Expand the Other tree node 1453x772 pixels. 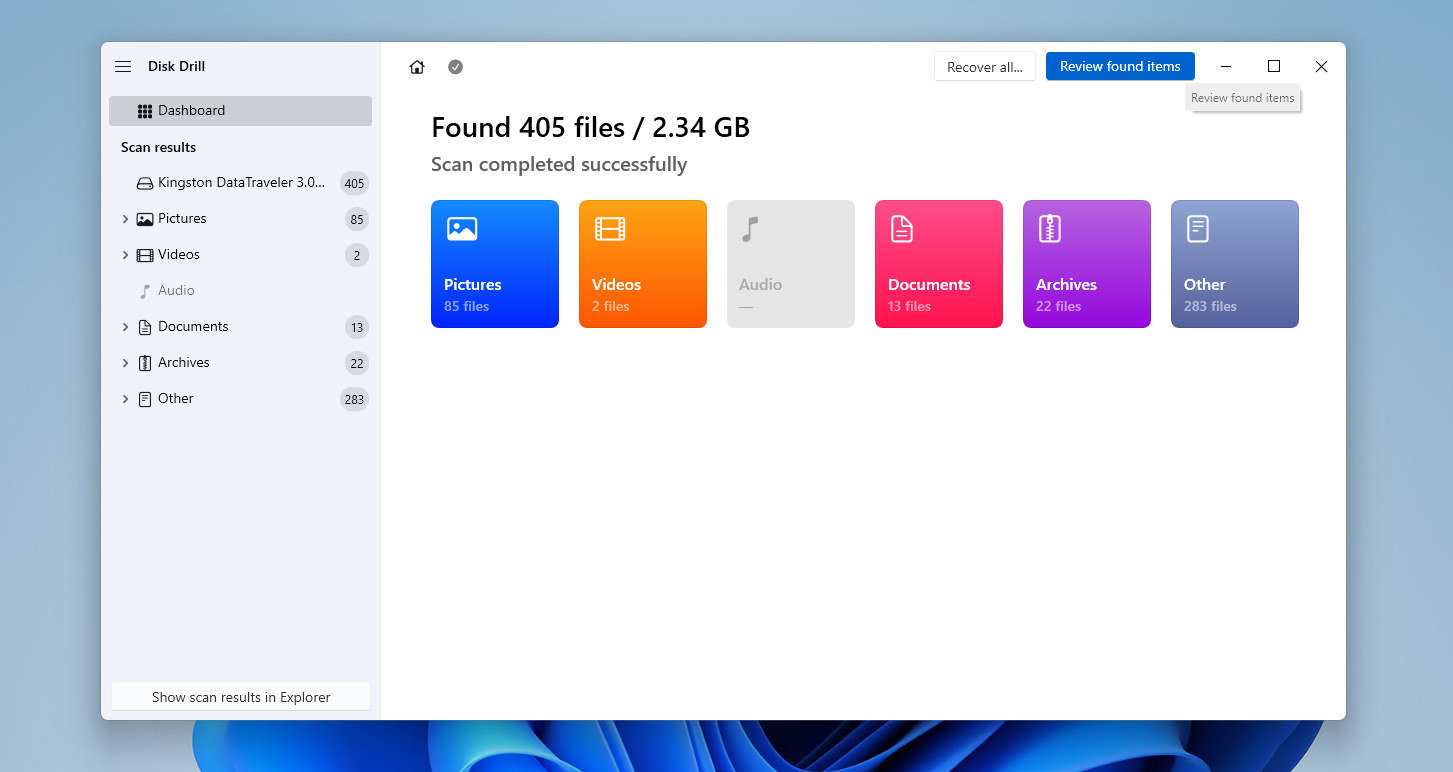pos(125,399)
